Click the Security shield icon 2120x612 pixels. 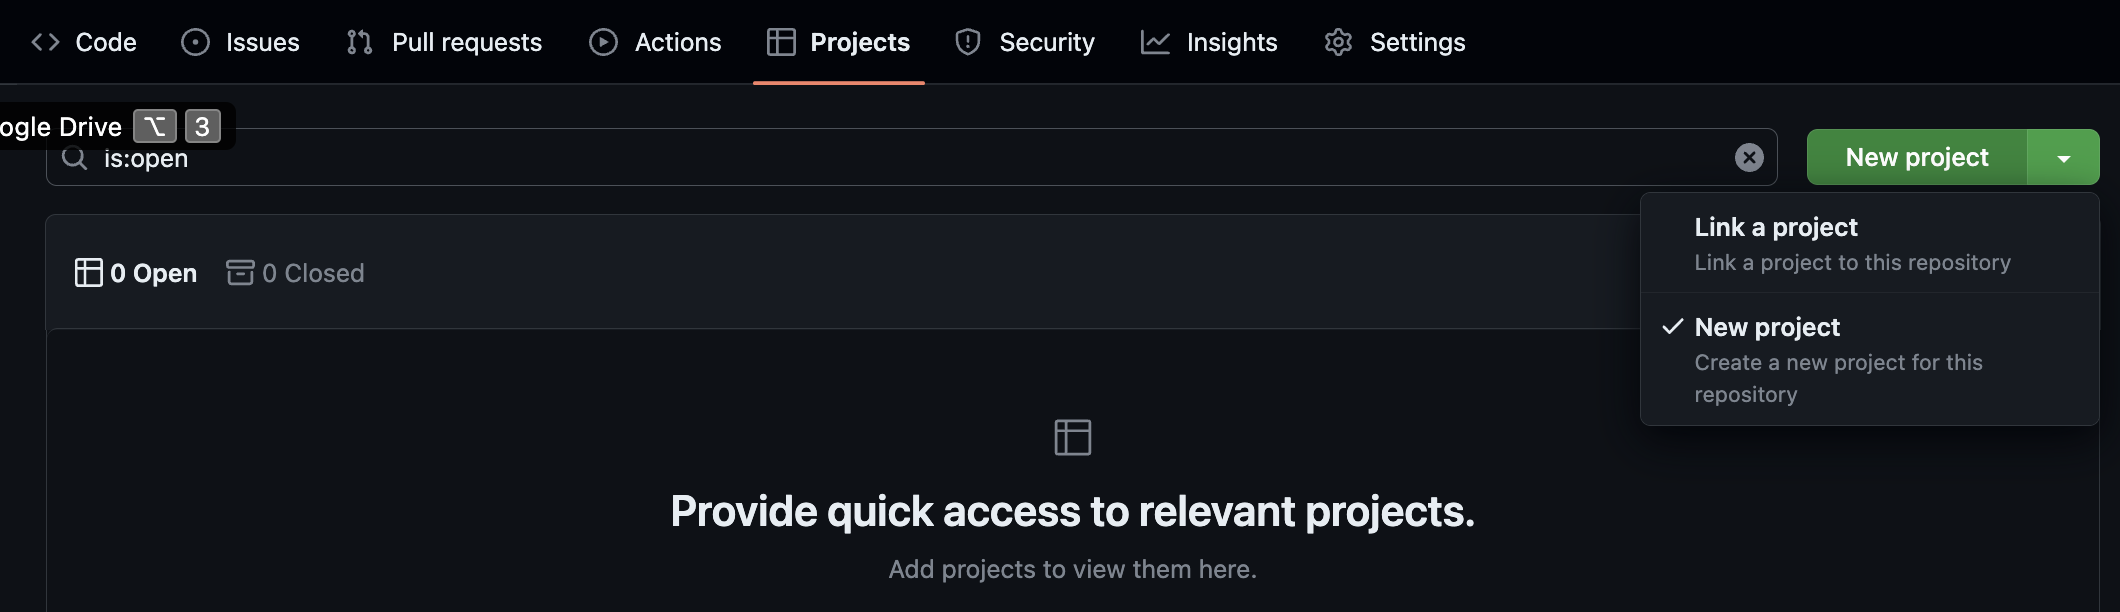pyautogui.click(x=966, y=42)
